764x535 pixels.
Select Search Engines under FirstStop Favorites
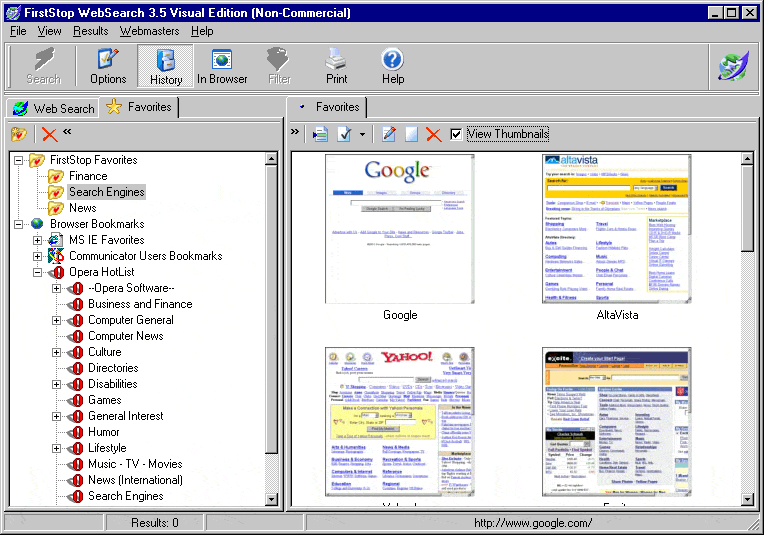[107, 192]
